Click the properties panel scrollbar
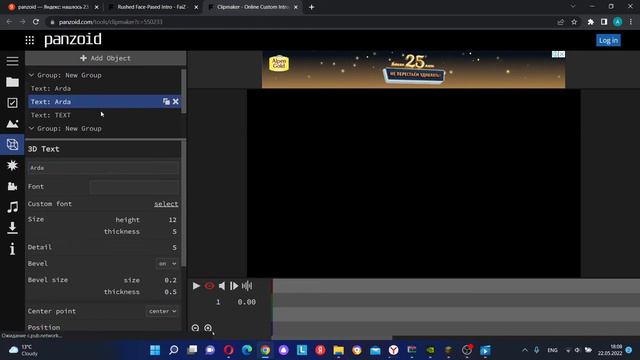The width and height of the screenshot is (640, 360). tap(184, 203)
